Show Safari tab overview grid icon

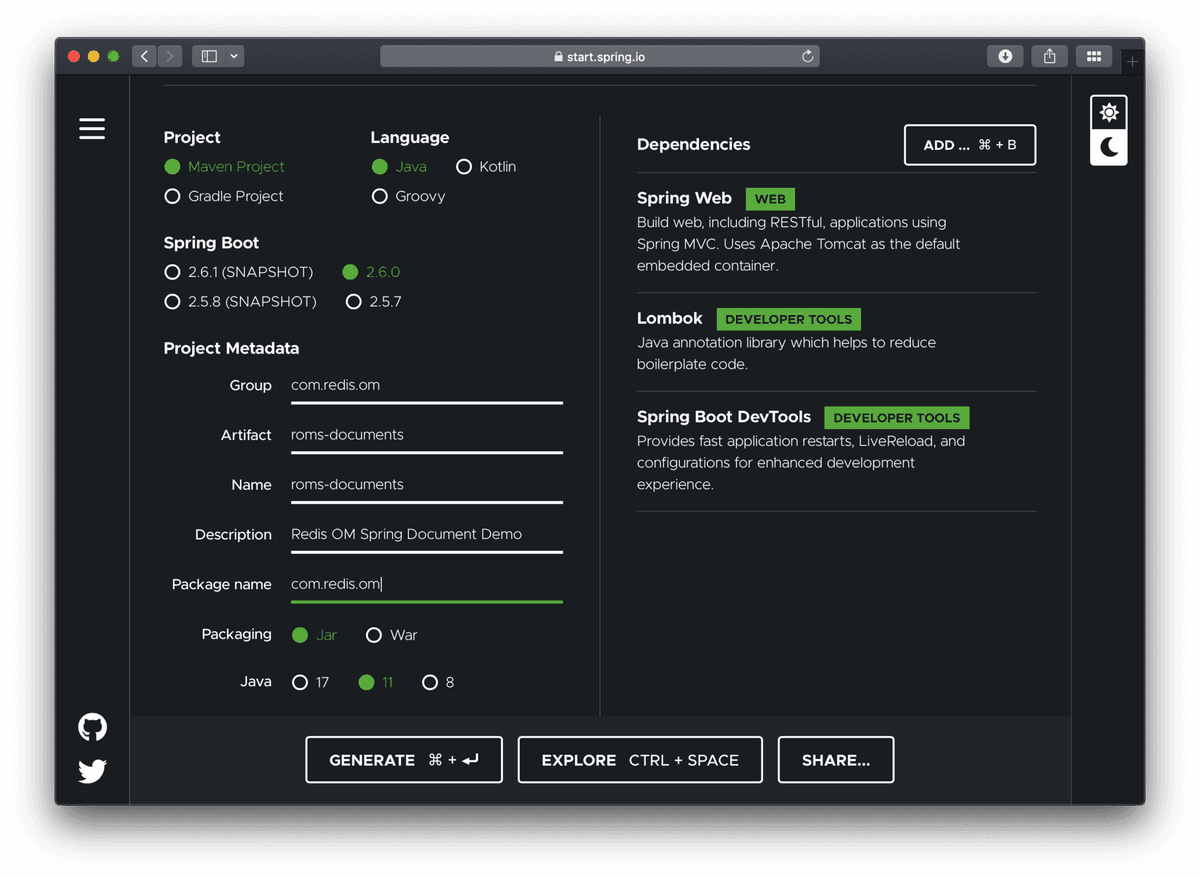1094,57
